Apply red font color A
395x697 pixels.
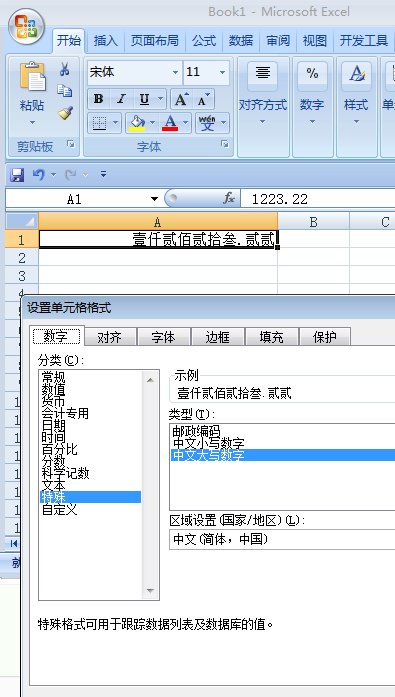point(170,123)
